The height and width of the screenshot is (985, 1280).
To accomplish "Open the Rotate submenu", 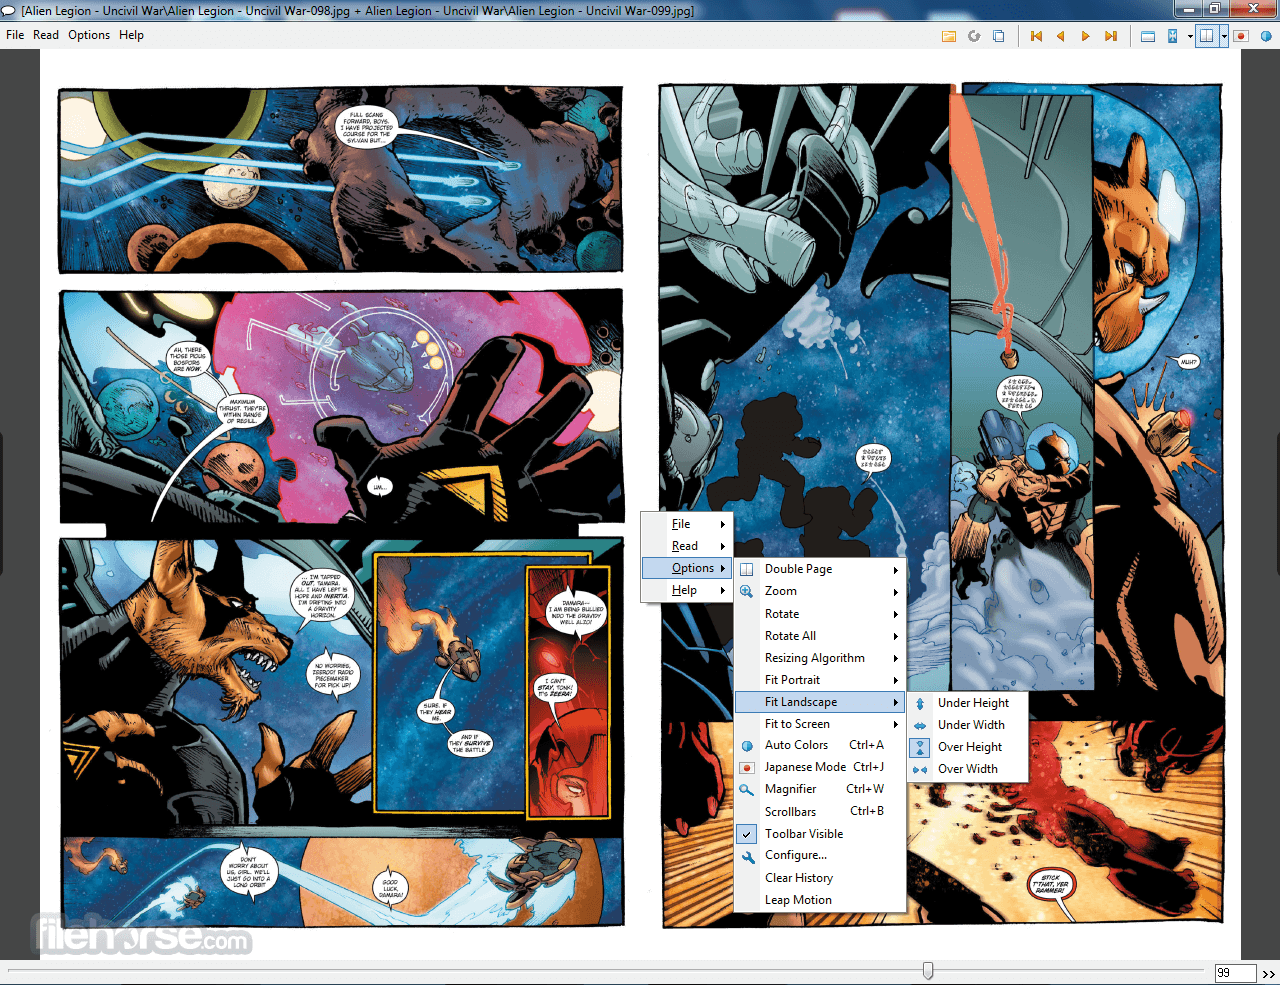I will point(820,614).
